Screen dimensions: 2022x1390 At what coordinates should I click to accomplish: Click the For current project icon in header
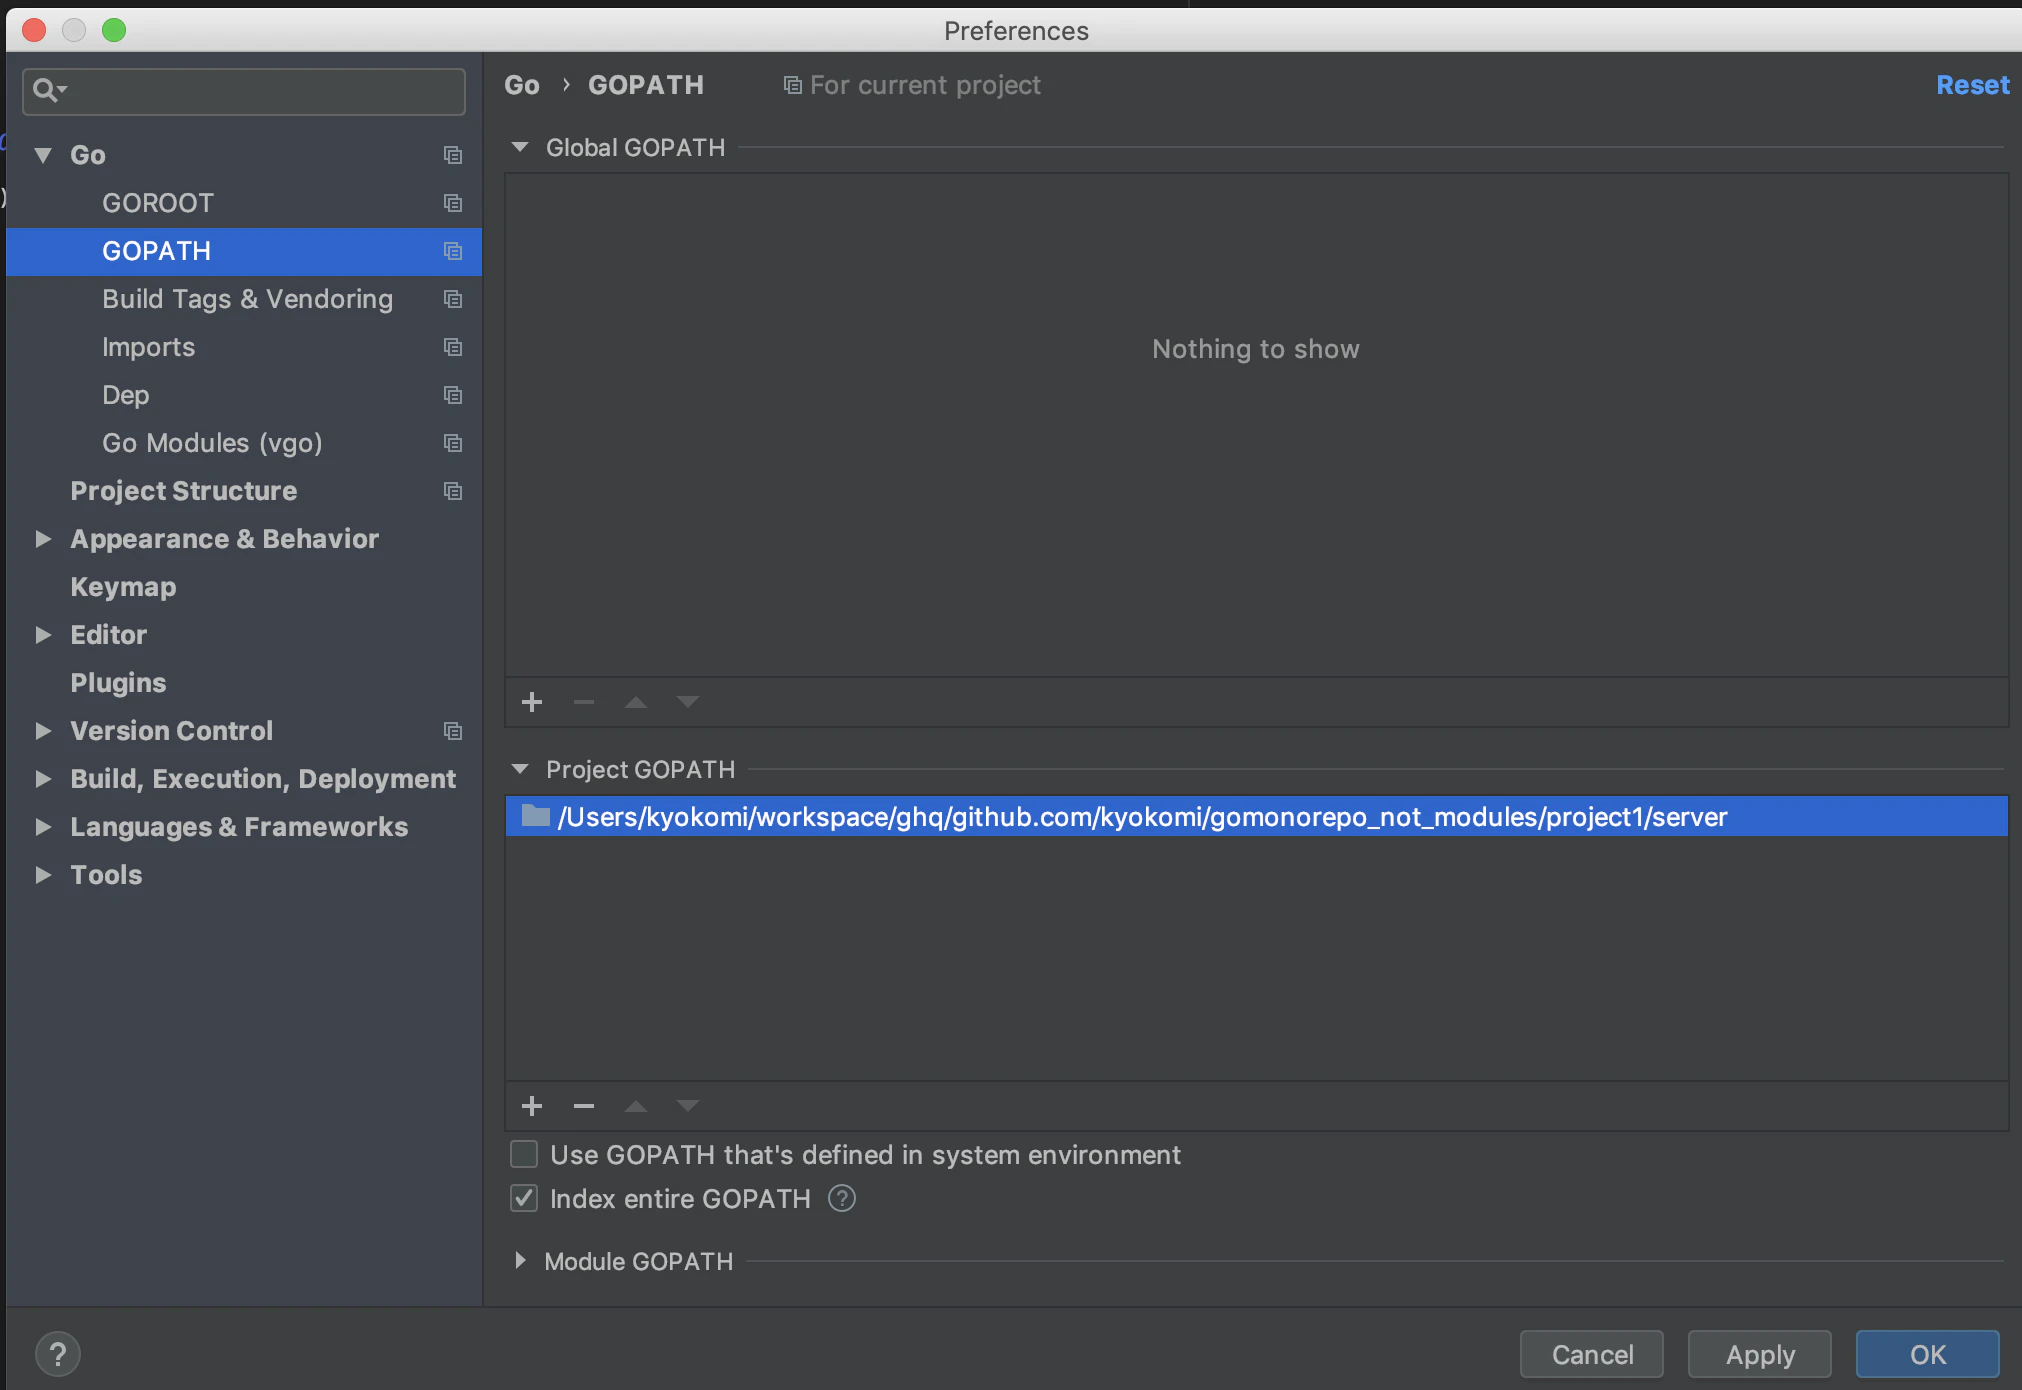(x=792, y=86)
